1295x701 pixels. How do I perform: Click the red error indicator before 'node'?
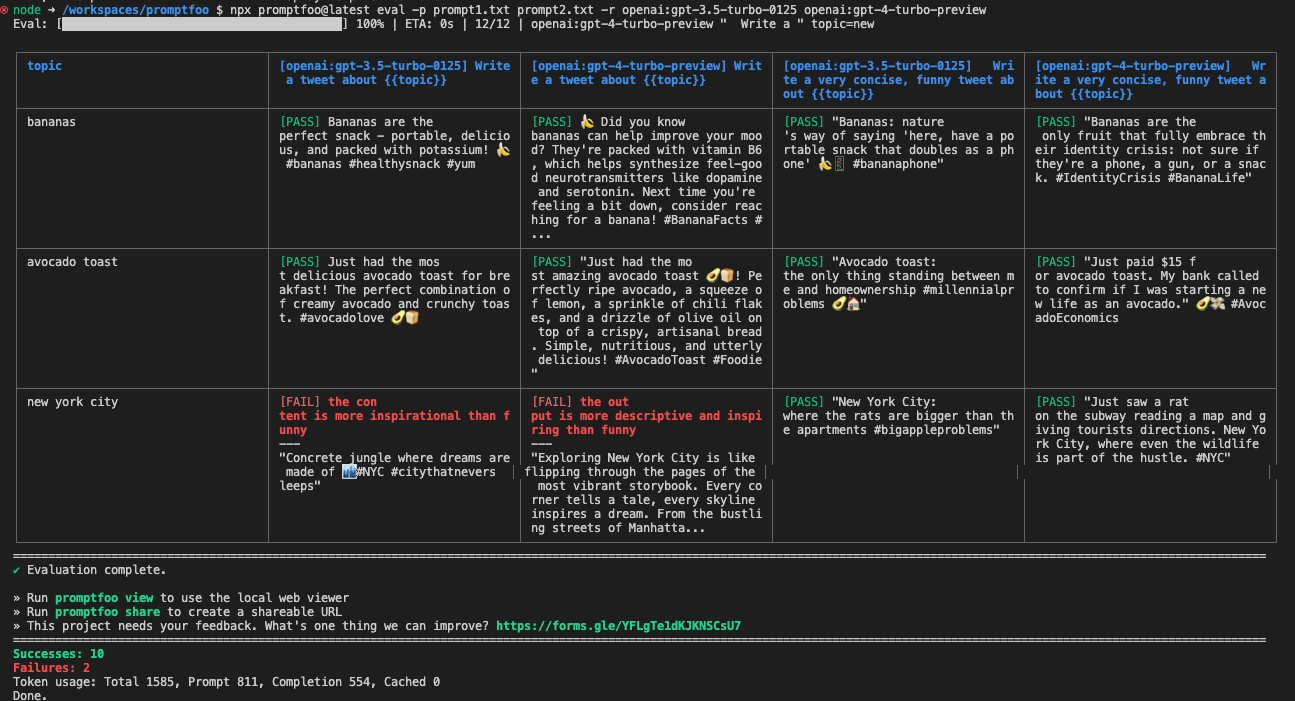pyautogui.click(x=5, y=10)
